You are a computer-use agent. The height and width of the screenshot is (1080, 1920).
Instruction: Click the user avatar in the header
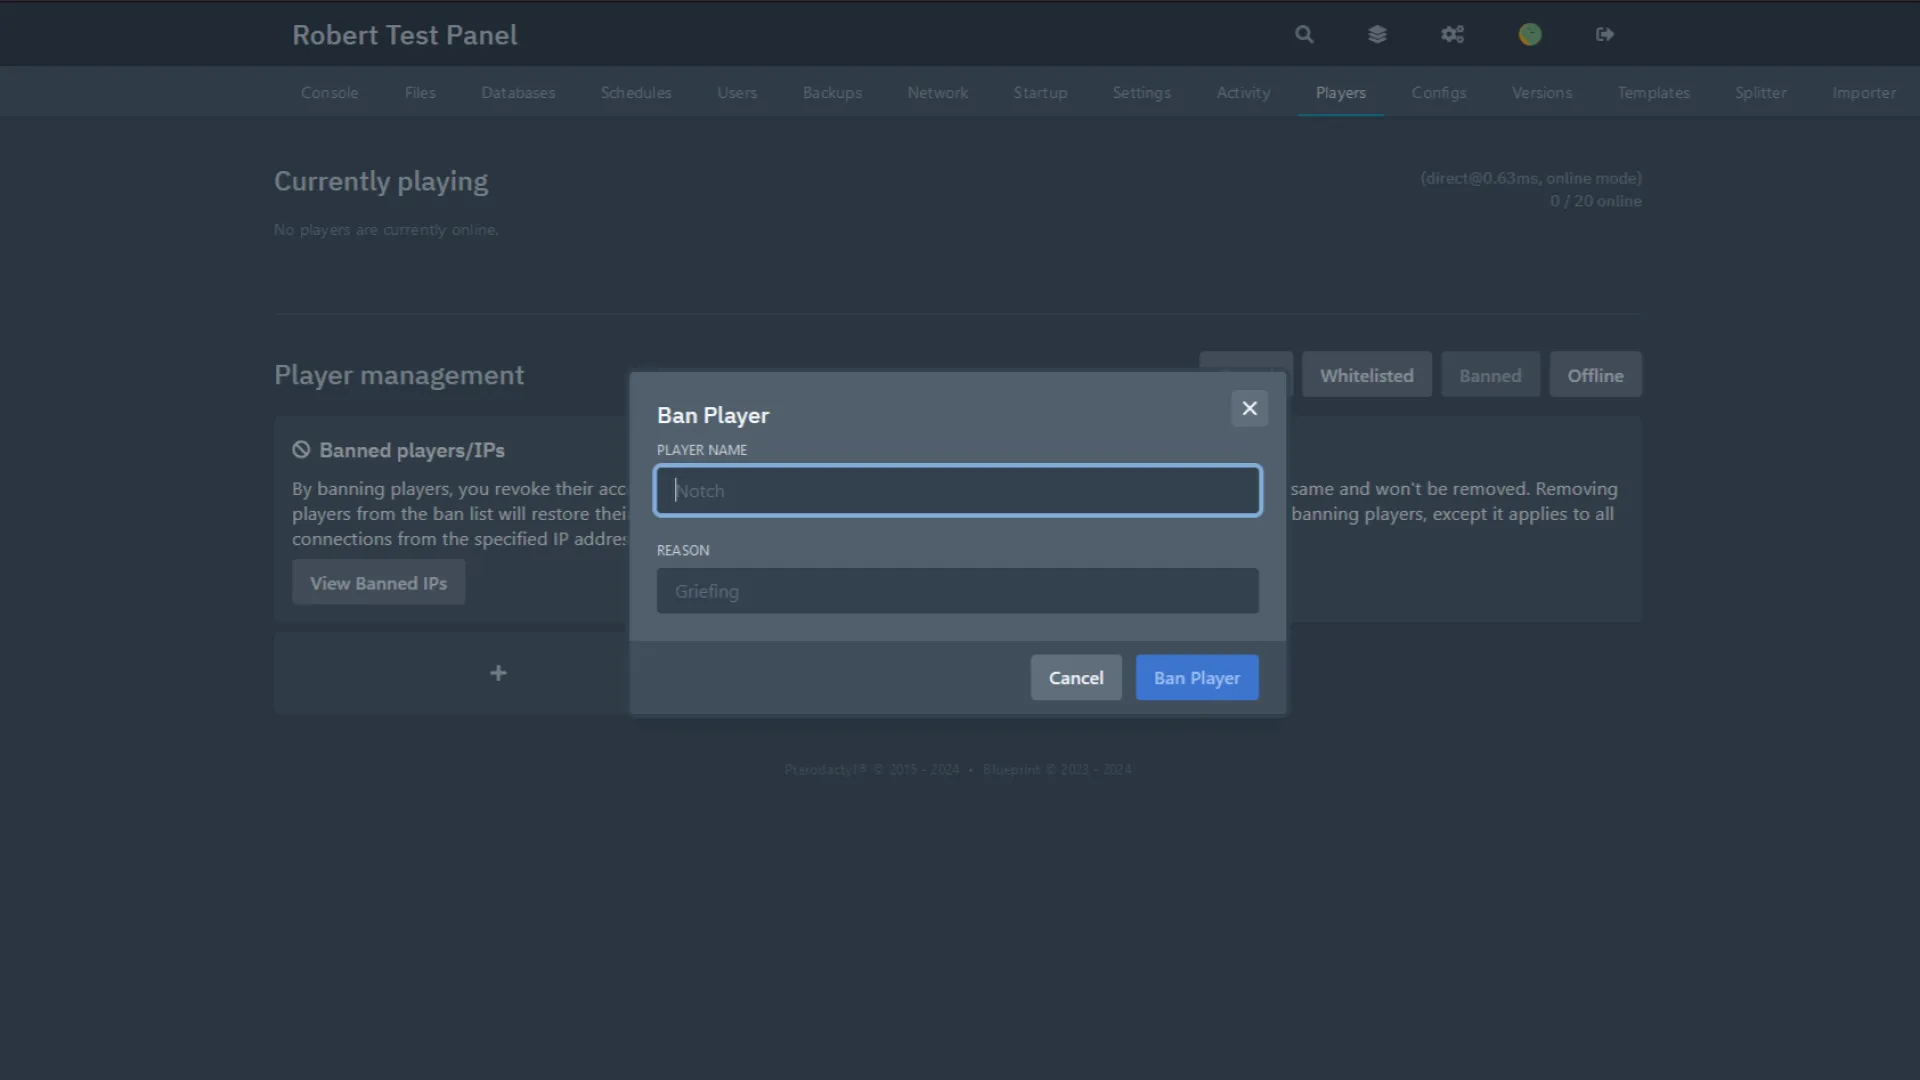click(x=1530, y=33)
